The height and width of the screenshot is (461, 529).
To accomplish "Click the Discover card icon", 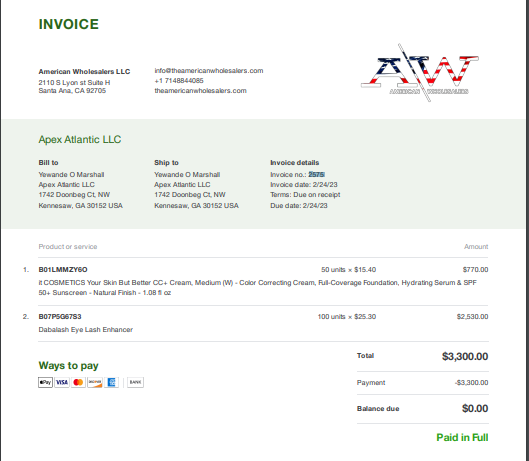I will 95,382.
